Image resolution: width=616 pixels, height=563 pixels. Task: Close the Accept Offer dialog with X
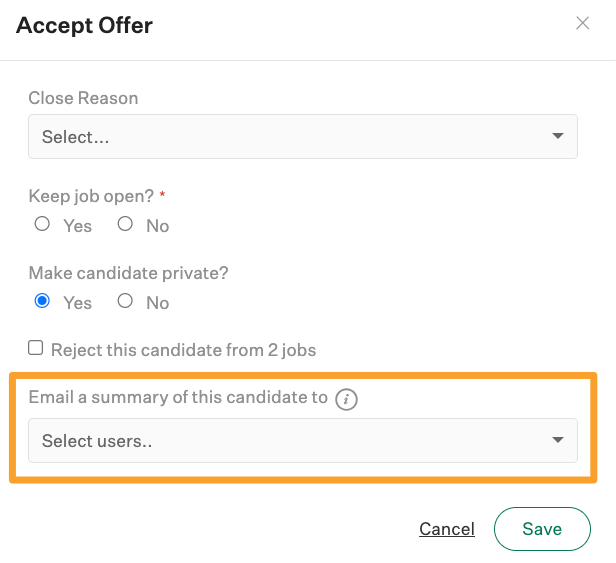coord(582,23)
